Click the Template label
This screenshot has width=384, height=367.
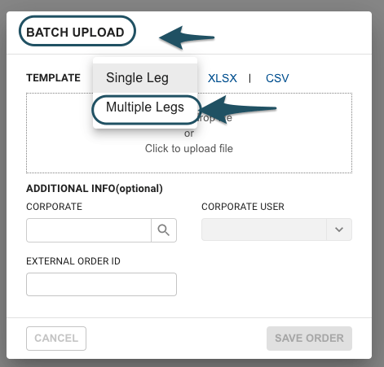(x=53, y=78)
